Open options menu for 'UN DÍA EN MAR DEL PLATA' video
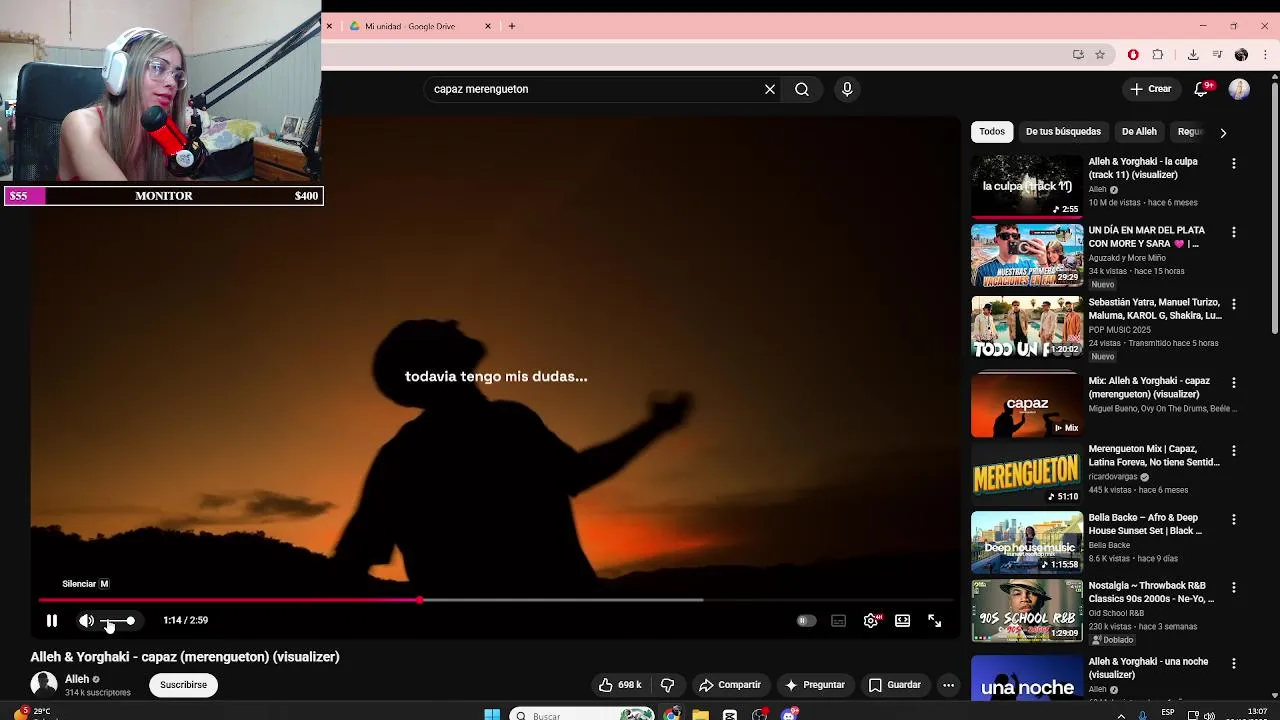The image size is (1280, 720). [x=1233, y=232]
